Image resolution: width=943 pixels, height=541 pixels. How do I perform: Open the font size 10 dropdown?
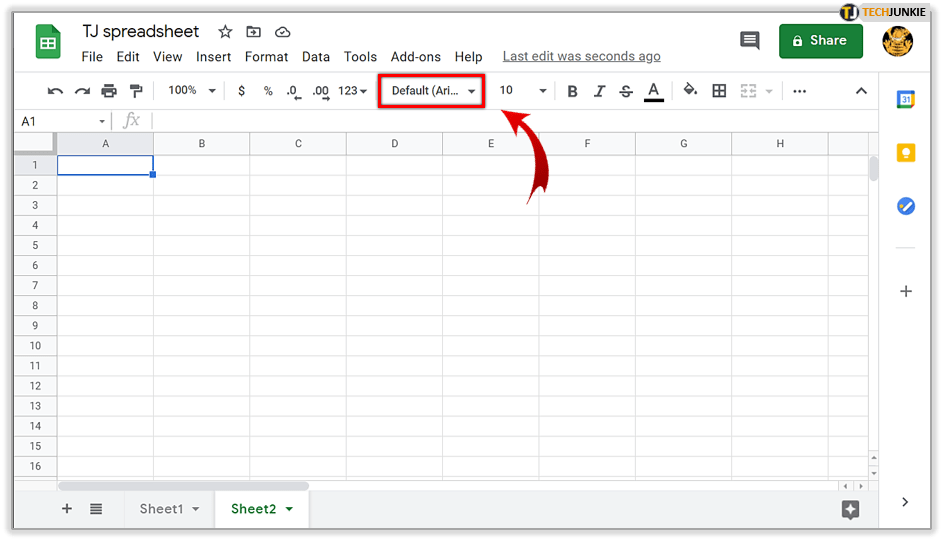522,91
